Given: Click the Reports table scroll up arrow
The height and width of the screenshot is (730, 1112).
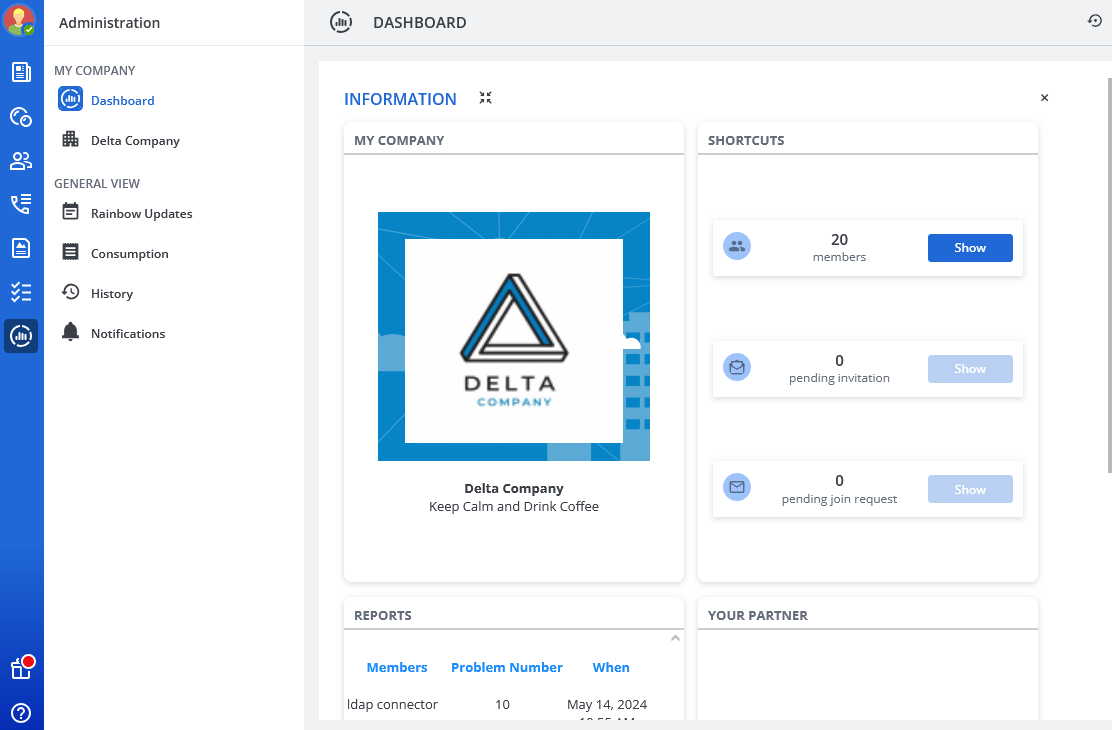Looking at the screenshot, I should [675, 638].
